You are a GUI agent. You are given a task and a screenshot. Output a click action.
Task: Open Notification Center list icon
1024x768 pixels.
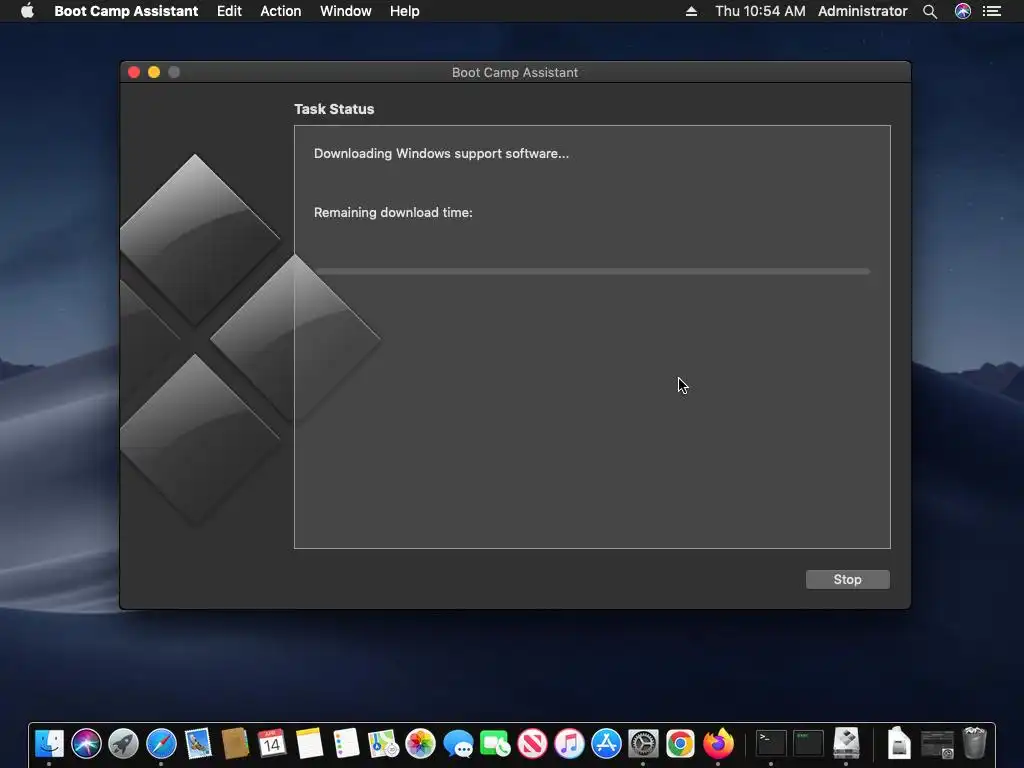tap(992, 11)
